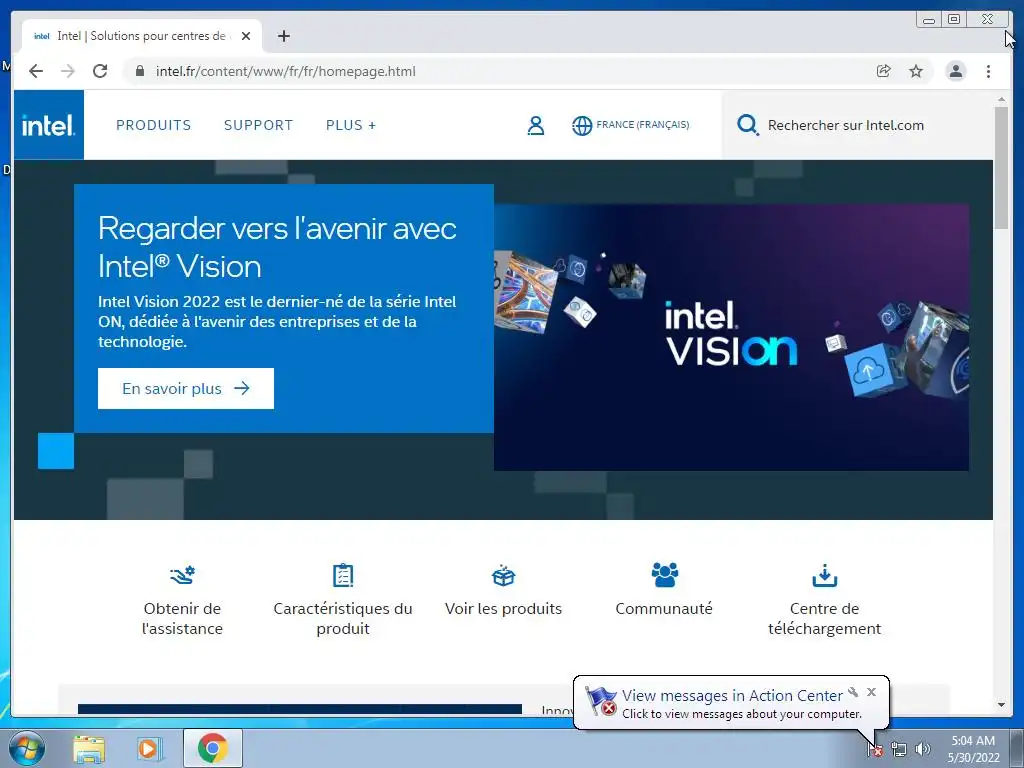This screenshot has height=768, width=1024.
Task: Click the En savoir plus button
Action: click(186, 389)
